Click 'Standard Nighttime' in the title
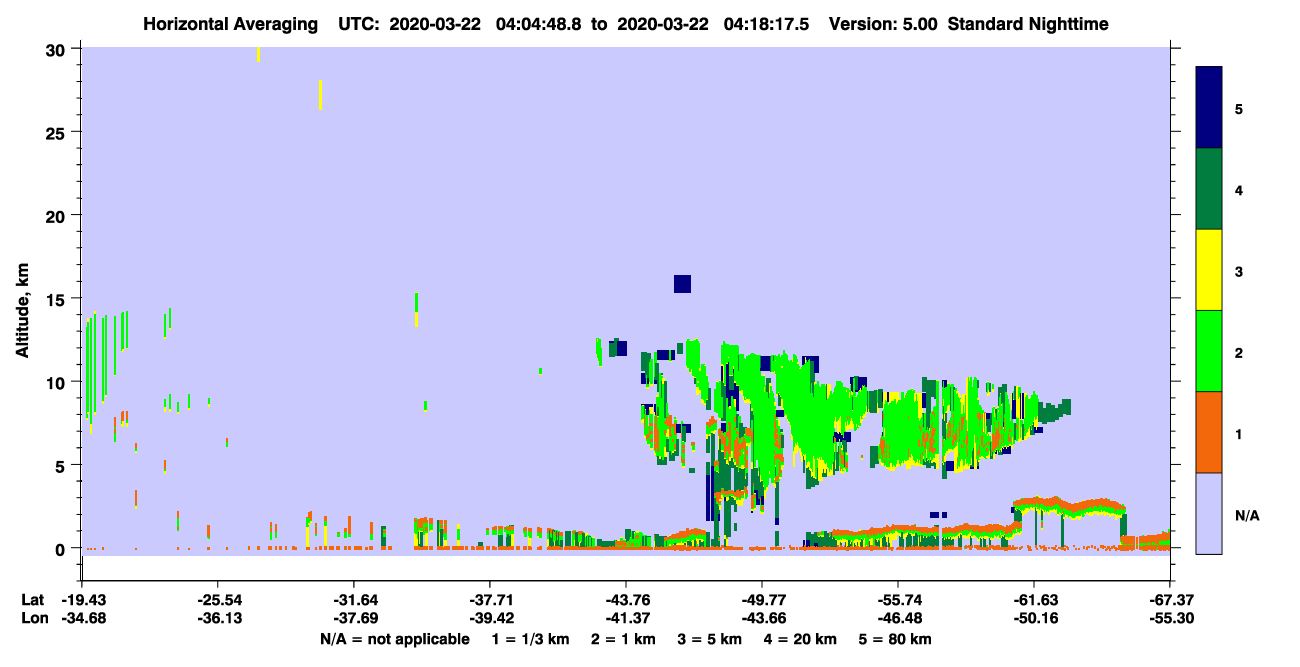 [1029, 24]
